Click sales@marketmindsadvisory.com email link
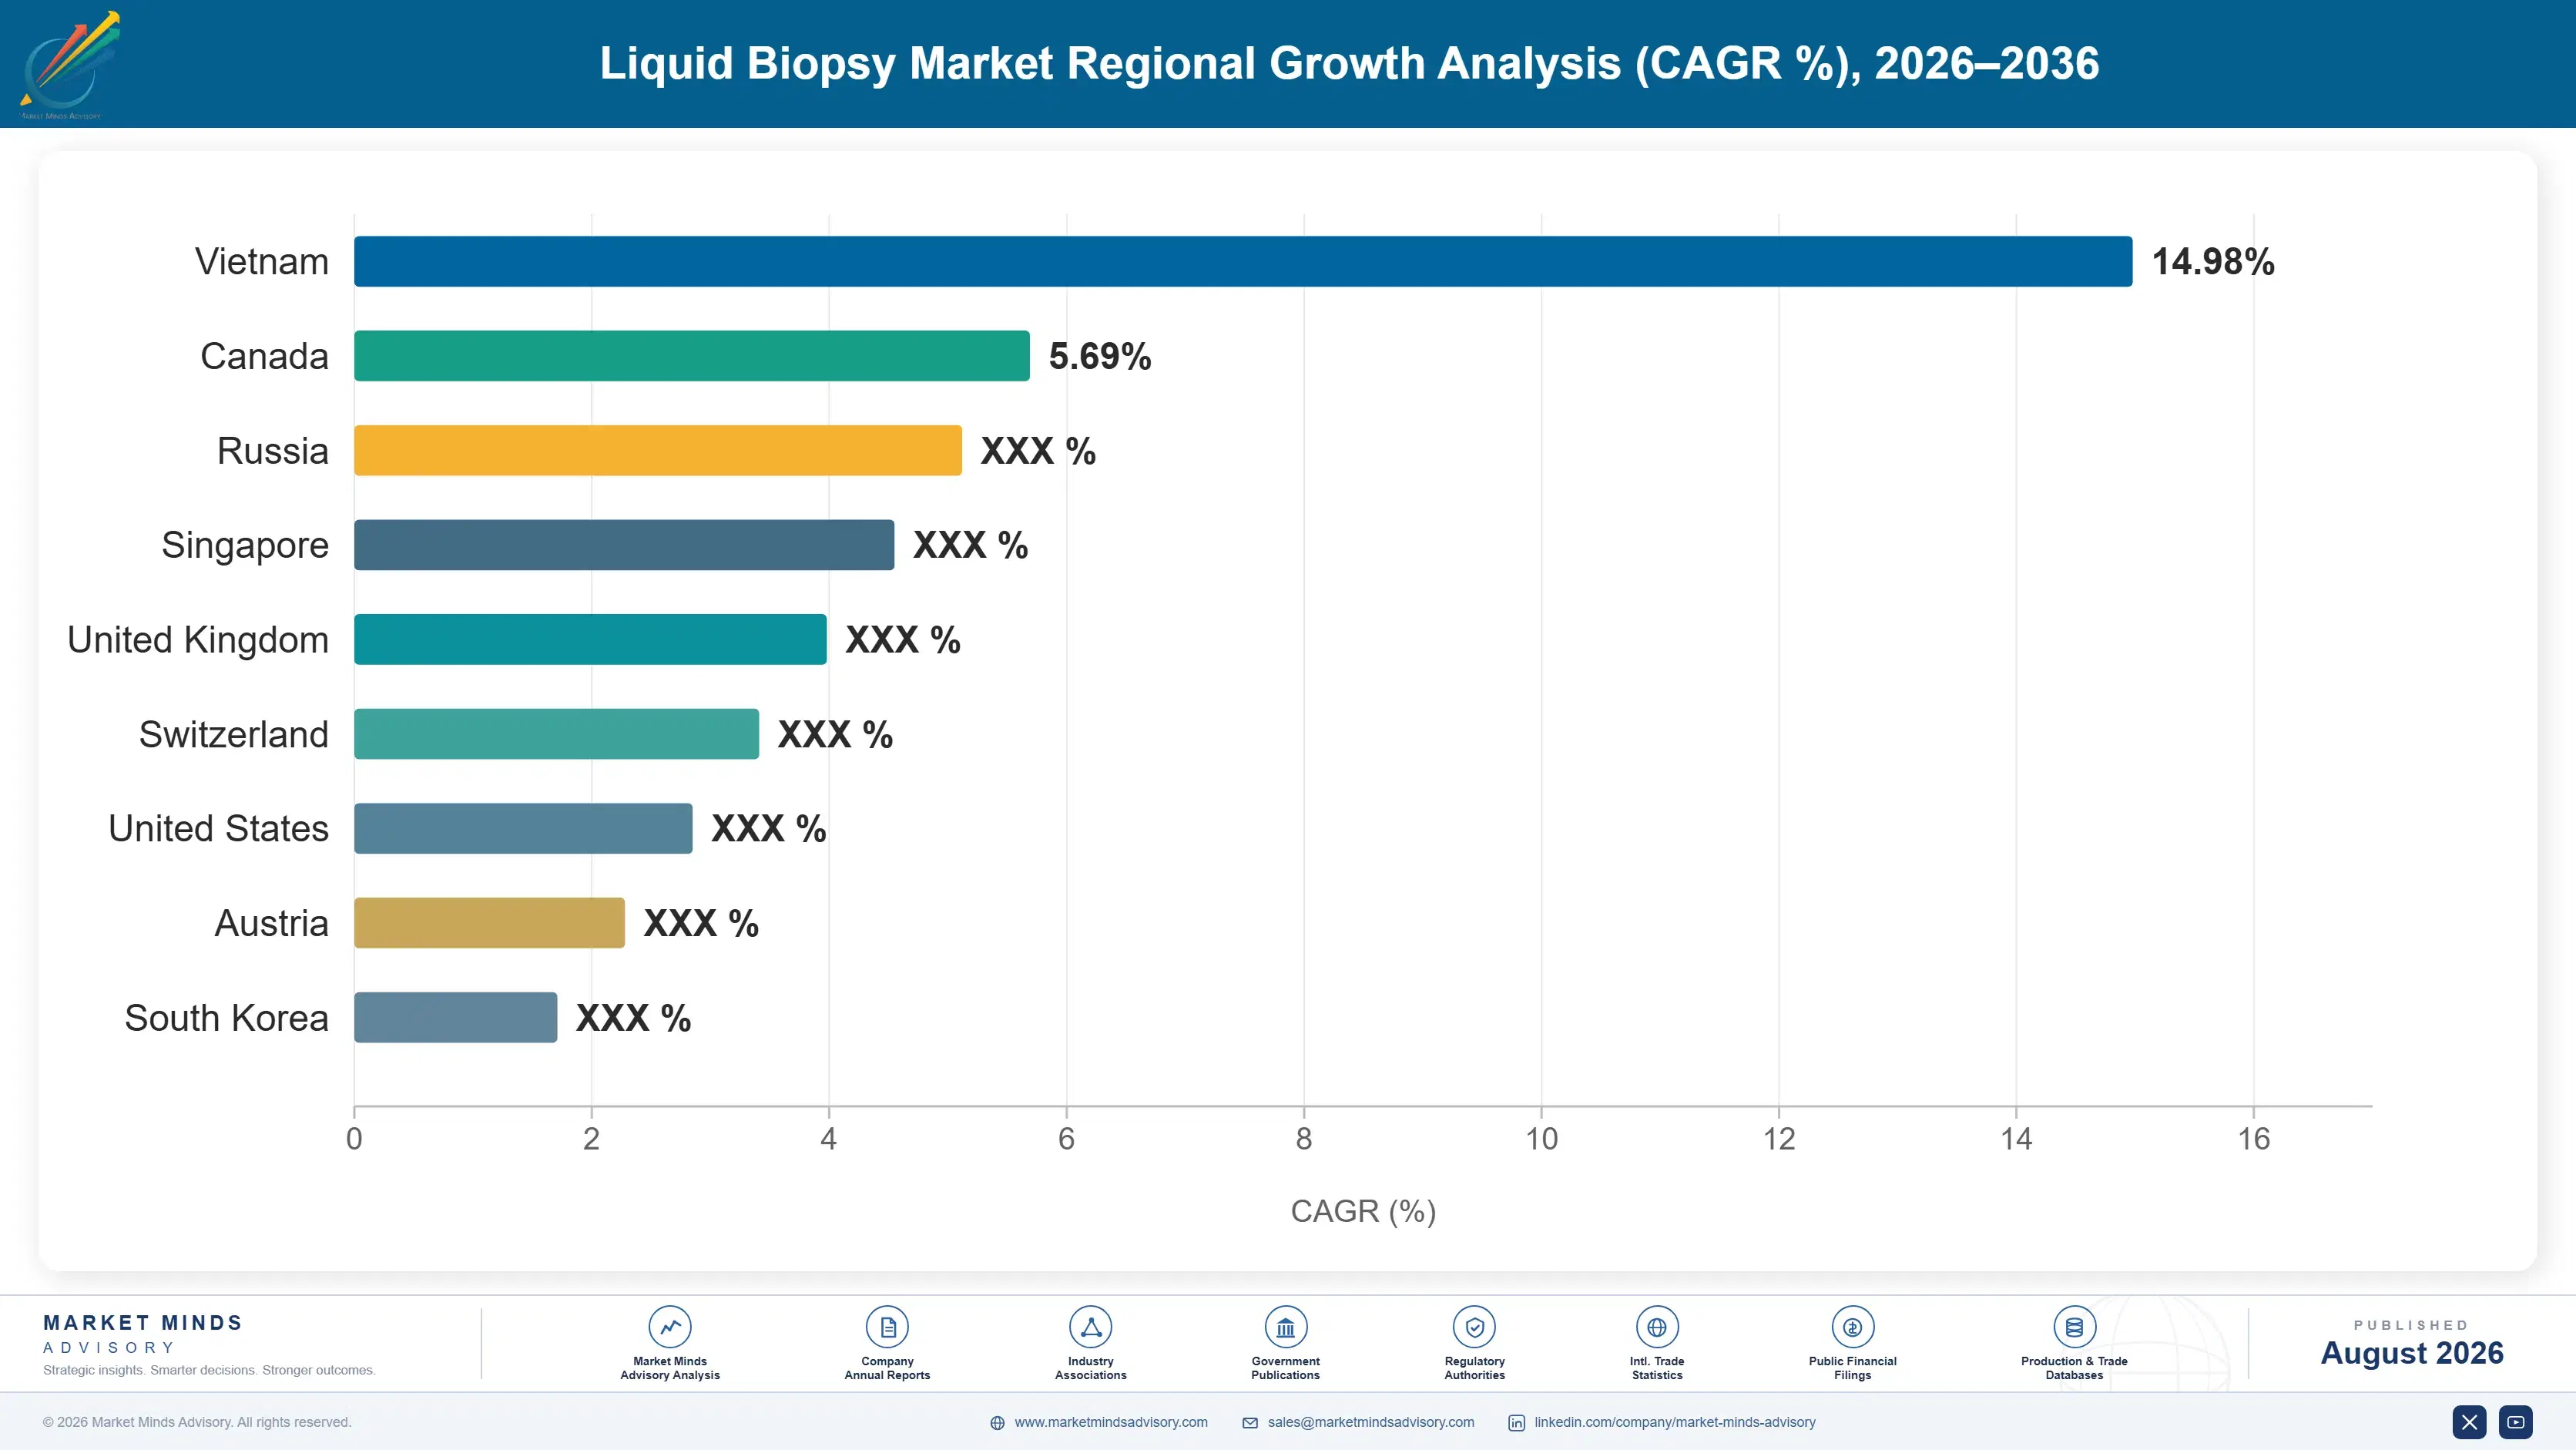This screenshot has width=2576, height=1450. click(1370, 1422)
